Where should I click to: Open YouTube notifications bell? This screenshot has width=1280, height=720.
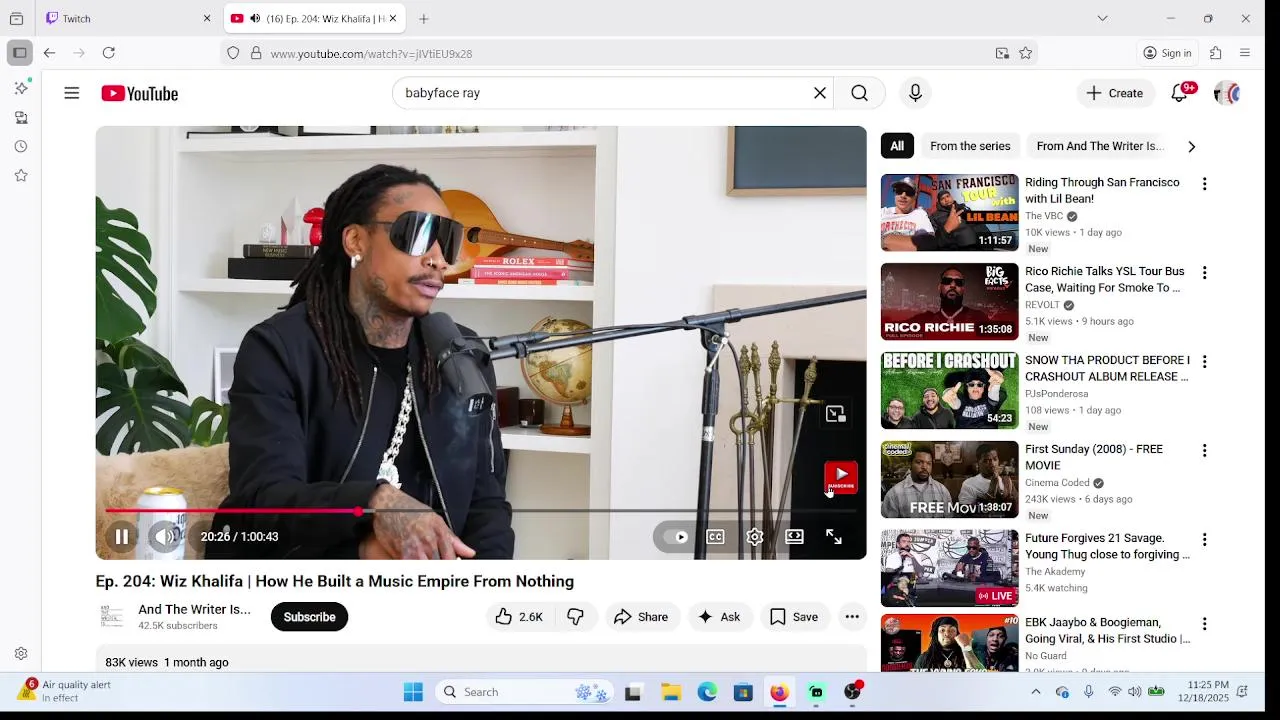(1180, 93)
